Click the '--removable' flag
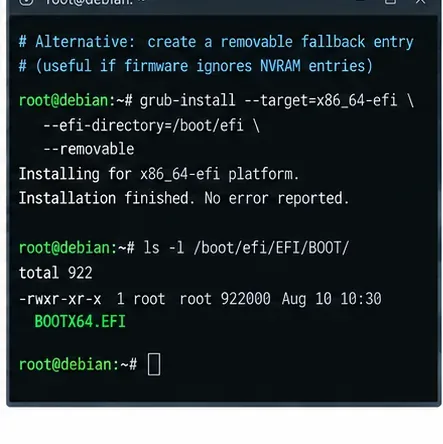 point(89,149)
